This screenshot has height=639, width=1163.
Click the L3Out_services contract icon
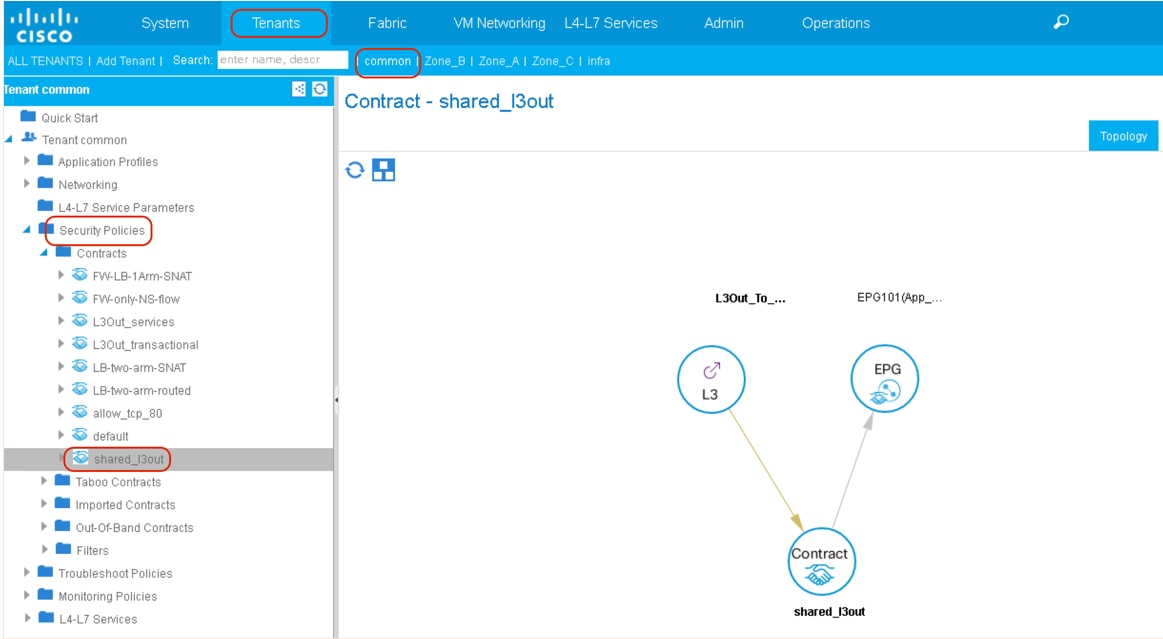(79, 321)
